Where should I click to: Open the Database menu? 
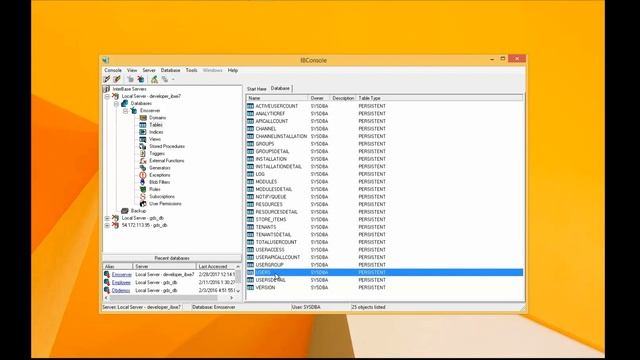(x=171, y=70)
